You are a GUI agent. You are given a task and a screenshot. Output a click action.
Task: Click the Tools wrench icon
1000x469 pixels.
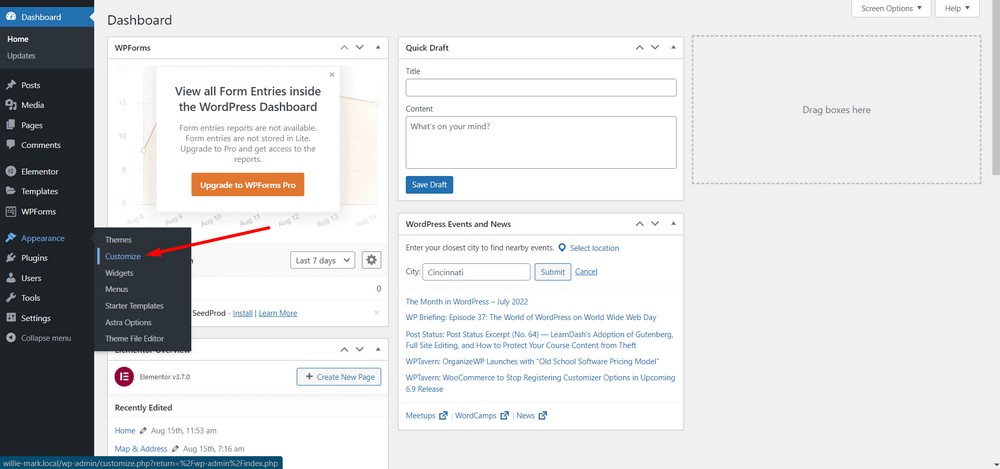[10, 298]
